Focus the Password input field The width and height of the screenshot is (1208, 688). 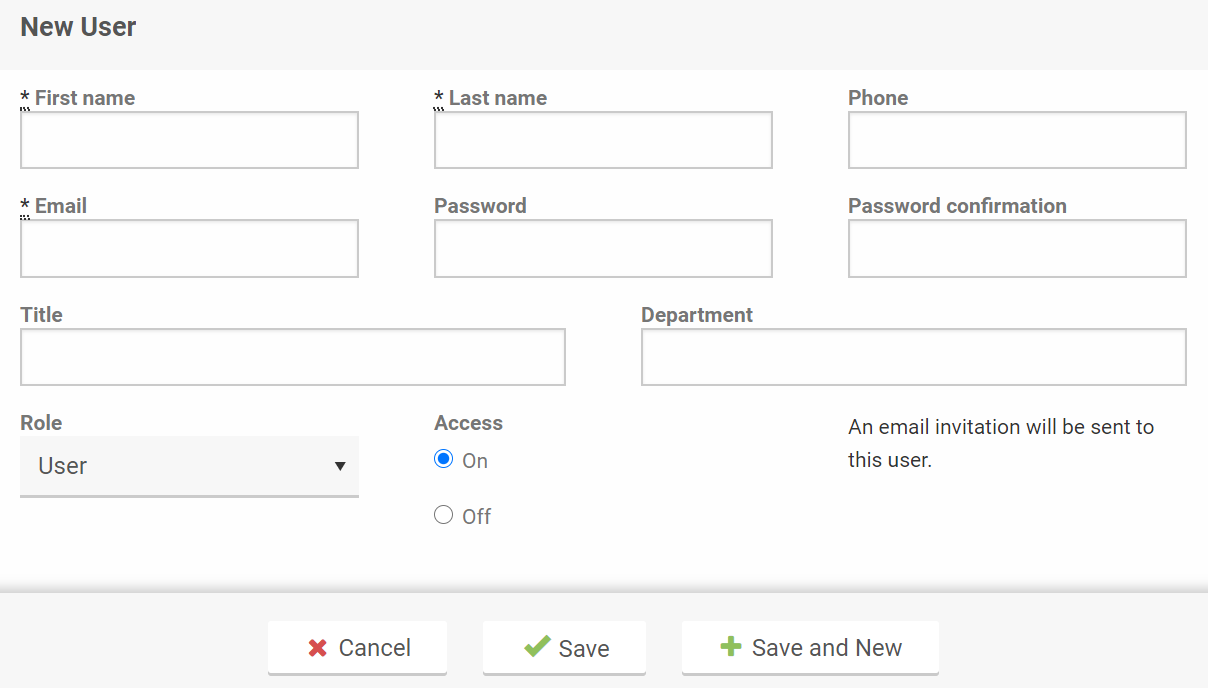(x=603, y=248)
